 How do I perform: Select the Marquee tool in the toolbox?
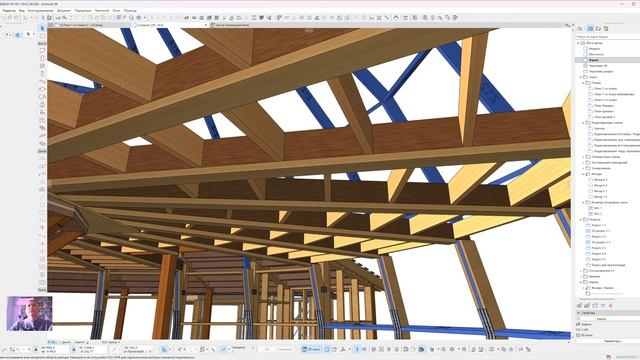42,36
